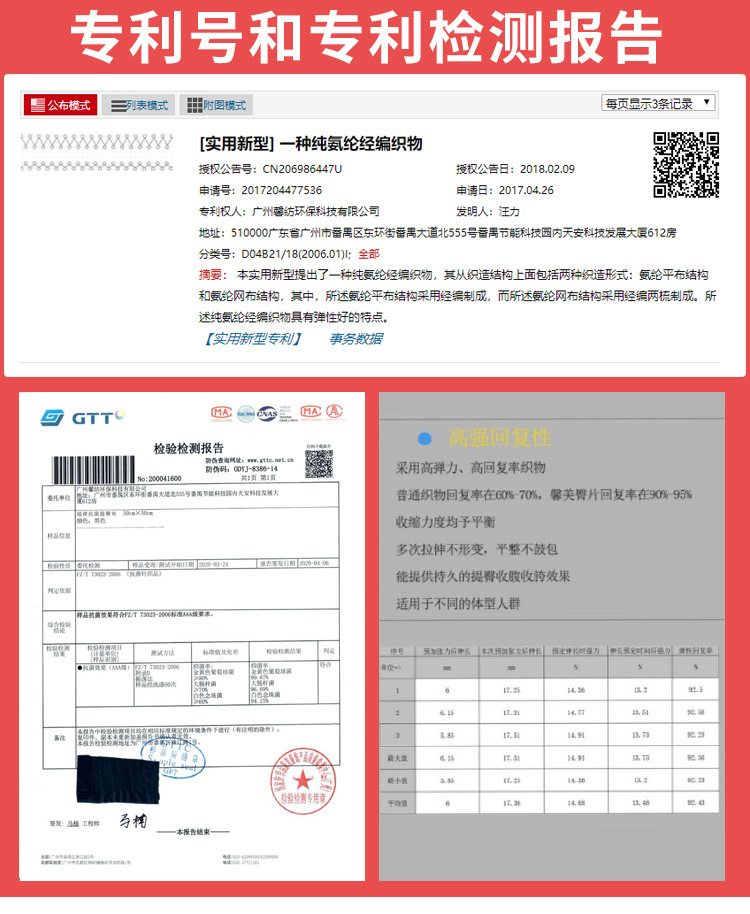Click the 14.68 cell in 平均值 row
750x914 pixels.
click(x=576, y=803)
